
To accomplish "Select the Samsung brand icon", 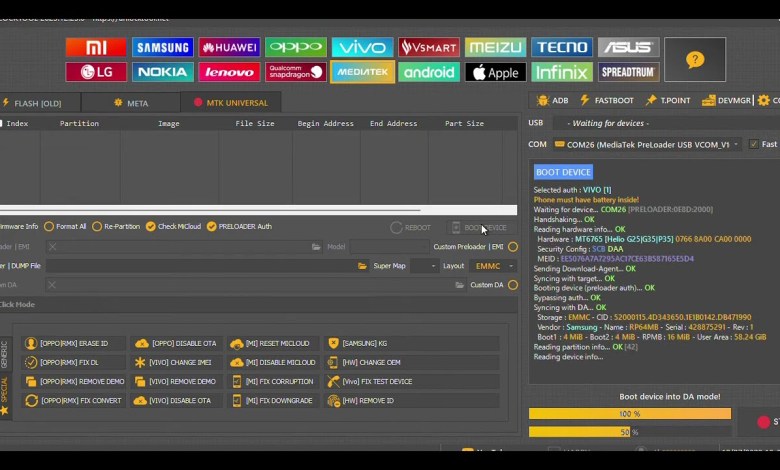I will coord(163,47).
